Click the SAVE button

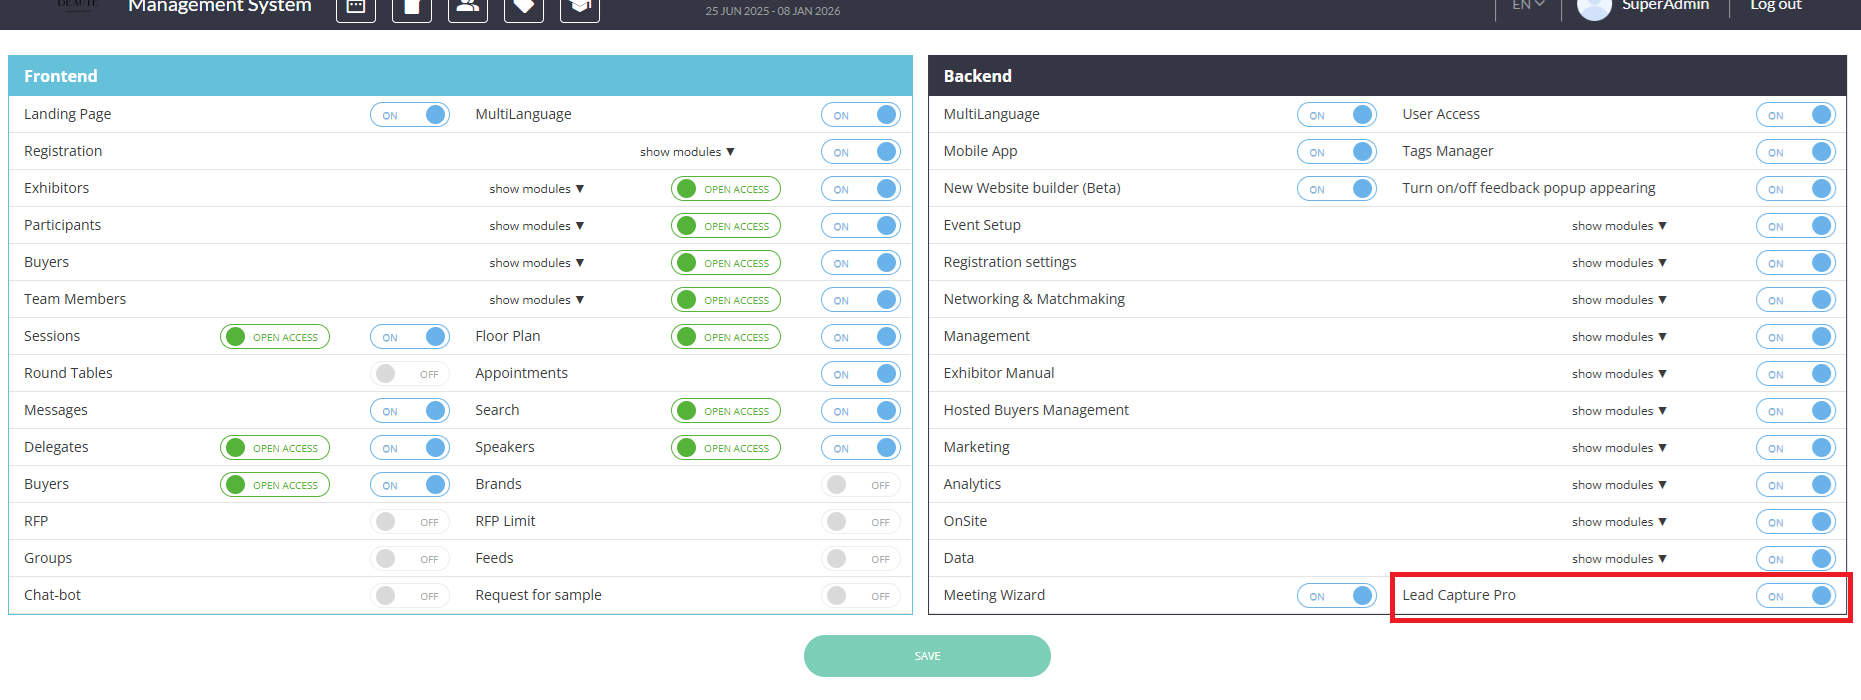(x=927, y=656)
